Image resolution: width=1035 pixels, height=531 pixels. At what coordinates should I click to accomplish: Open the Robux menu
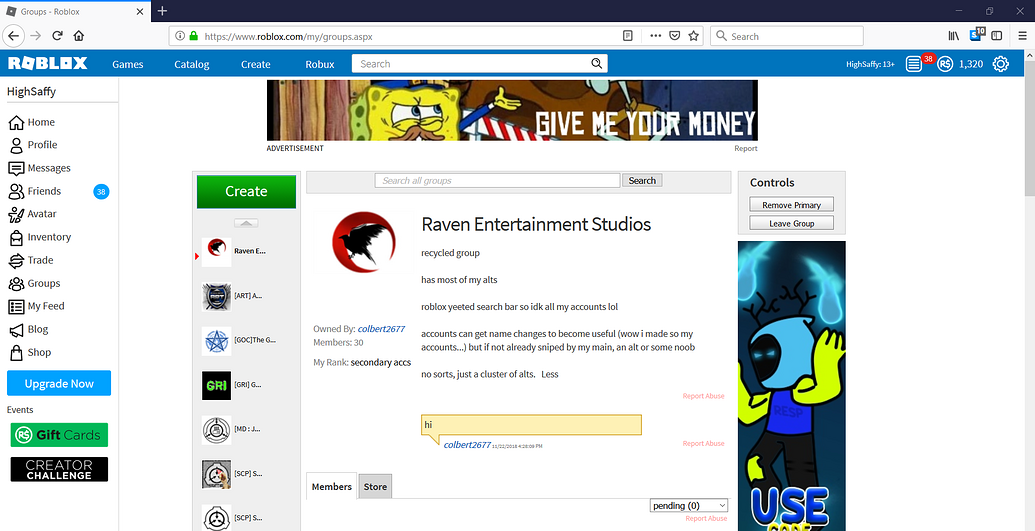(x=319, y=64)
